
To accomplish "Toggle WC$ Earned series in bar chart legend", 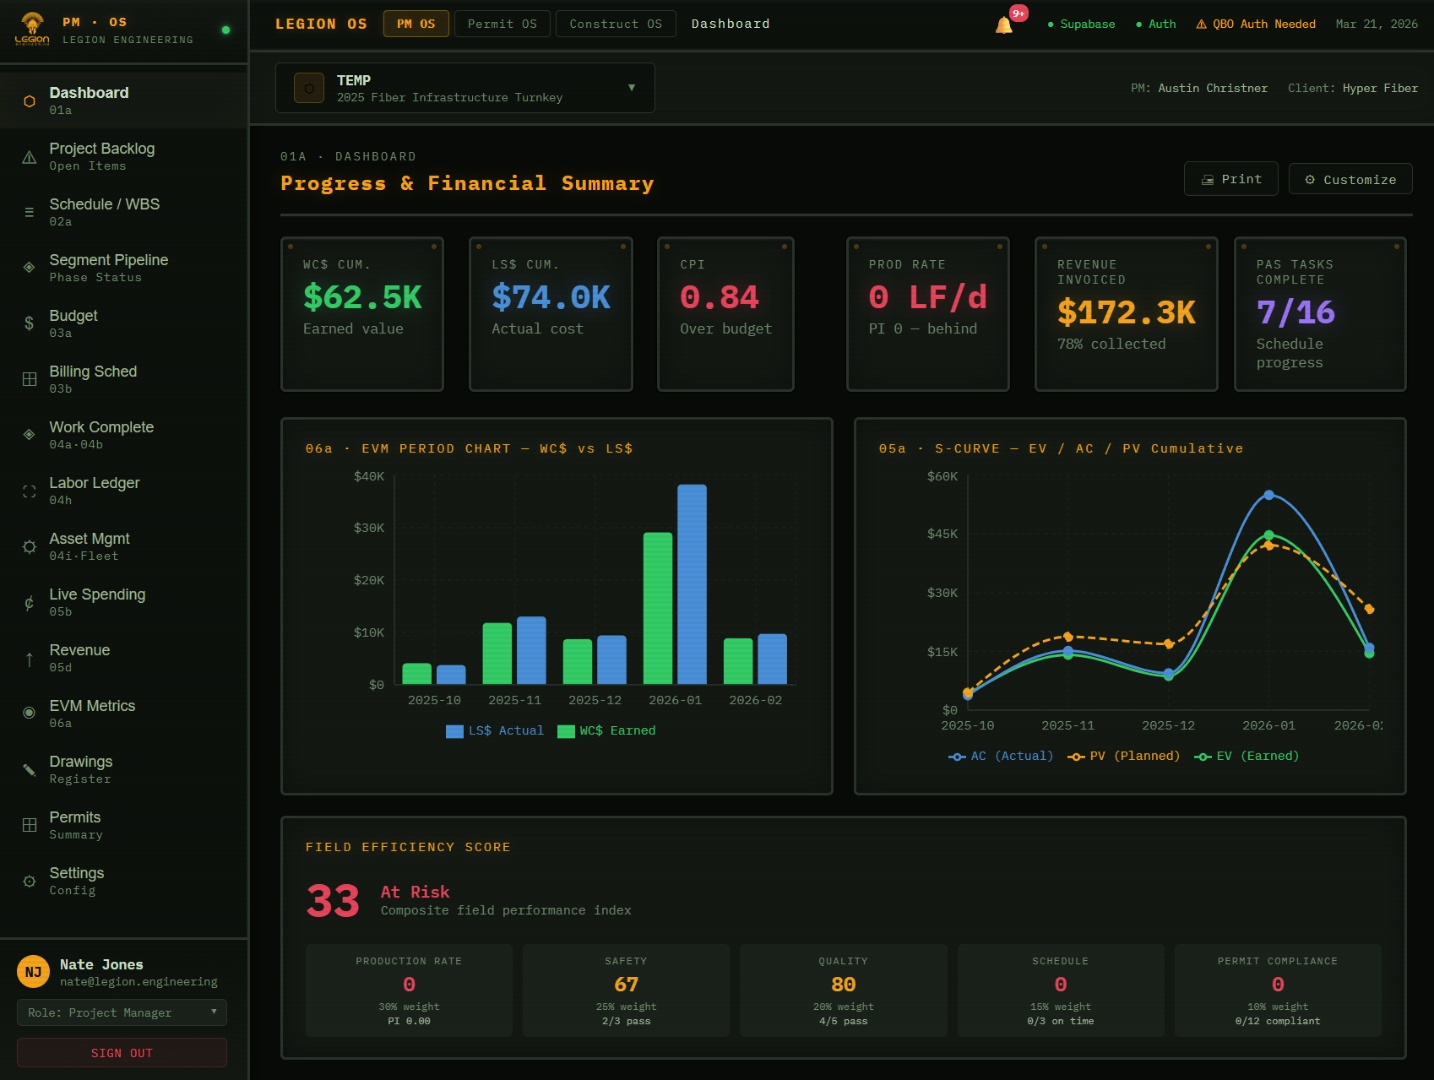I will pyautogui.click(x=607, y=731).
